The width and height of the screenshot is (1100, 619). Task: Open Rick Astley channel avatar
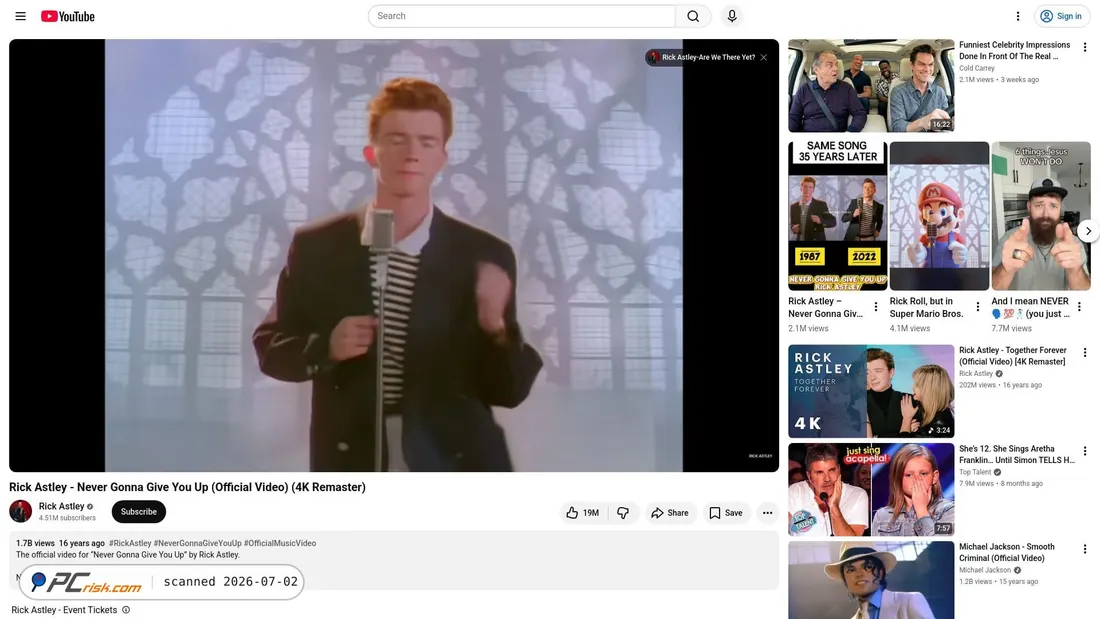[x=20, y=511]
